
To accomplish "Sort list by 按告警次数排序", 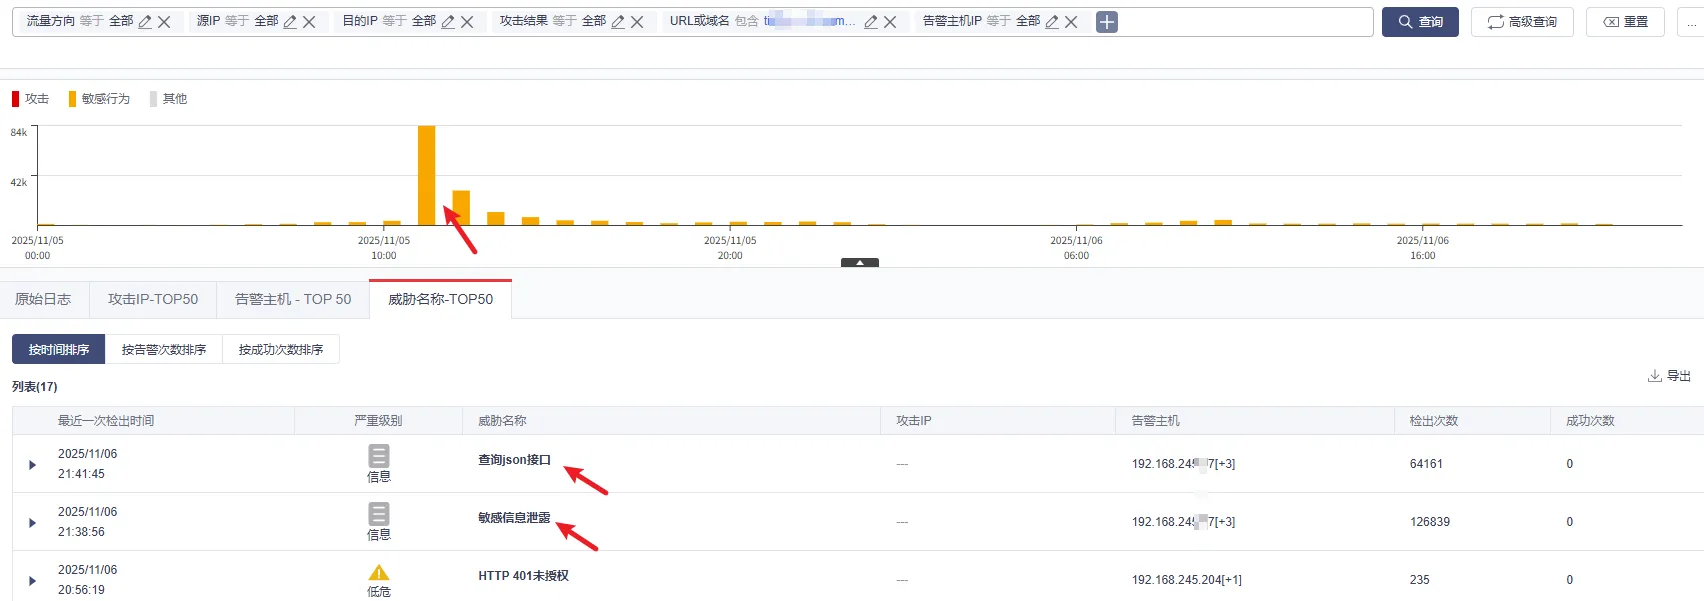I will pyautogui.click(x=164, y=350).
